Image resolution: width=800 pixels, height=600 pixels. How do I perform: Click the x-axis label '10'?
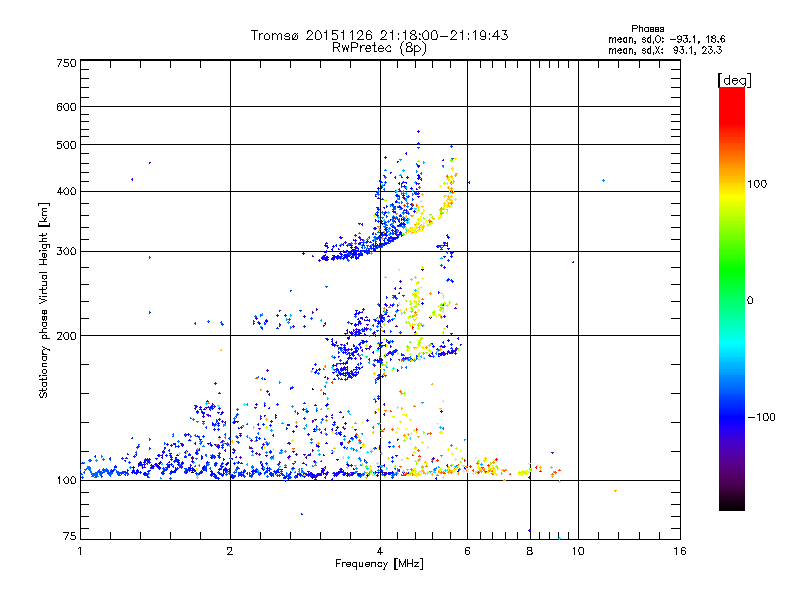click(x=578, y=551)
